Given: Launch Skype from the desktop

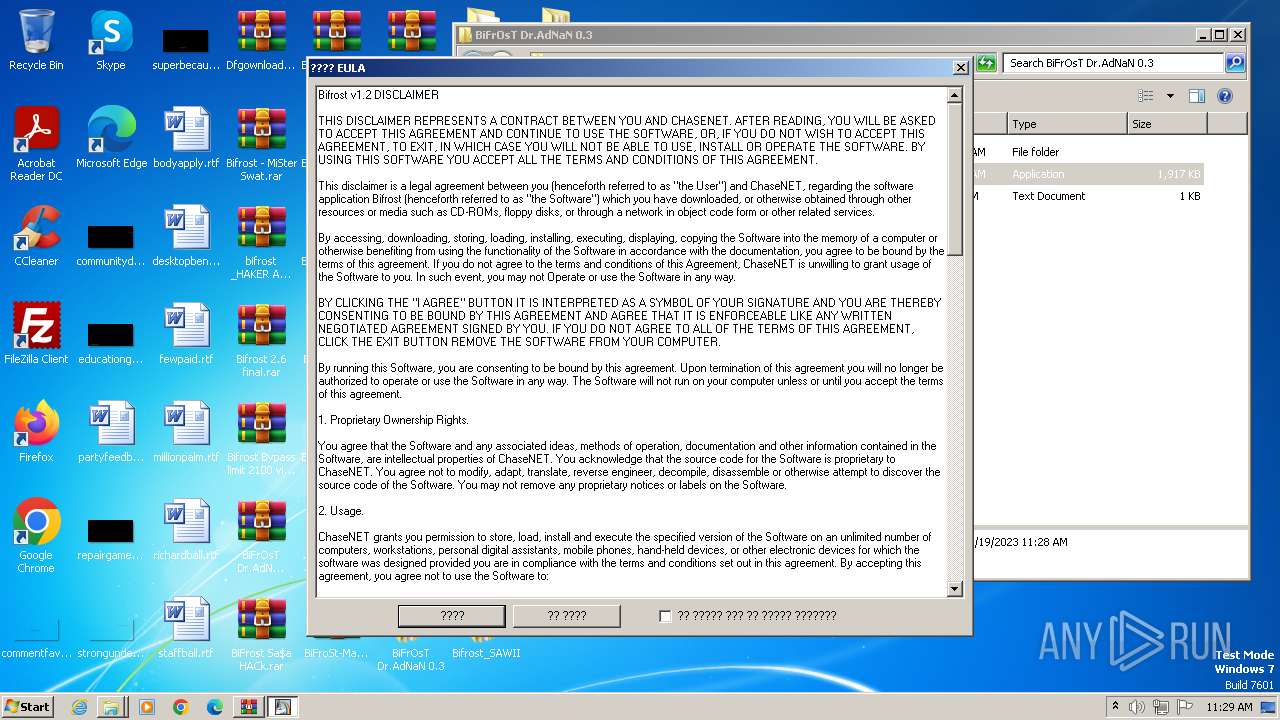Looking at the screenshot, I should coord(111,40).
